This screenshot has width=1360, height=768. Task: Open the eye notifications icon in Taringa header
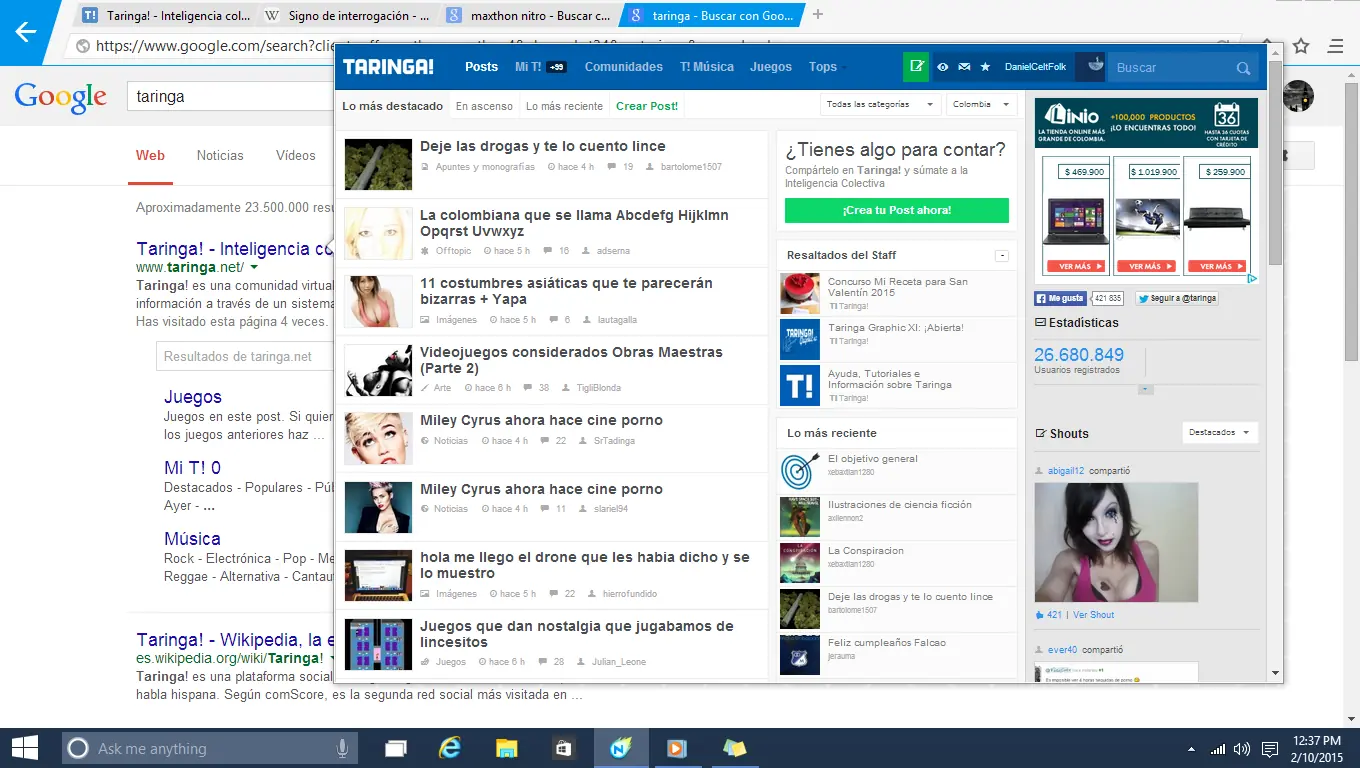[x=942, y=67]
